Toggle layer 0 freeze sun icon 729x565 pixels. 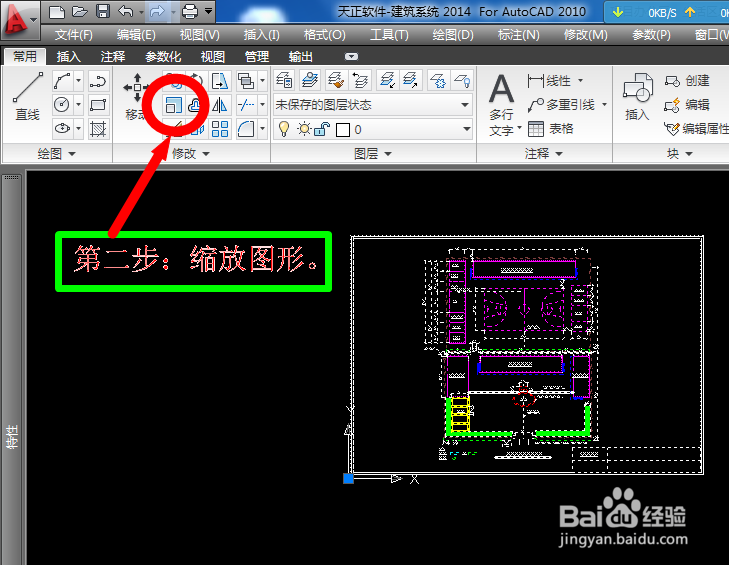(304, 129)
